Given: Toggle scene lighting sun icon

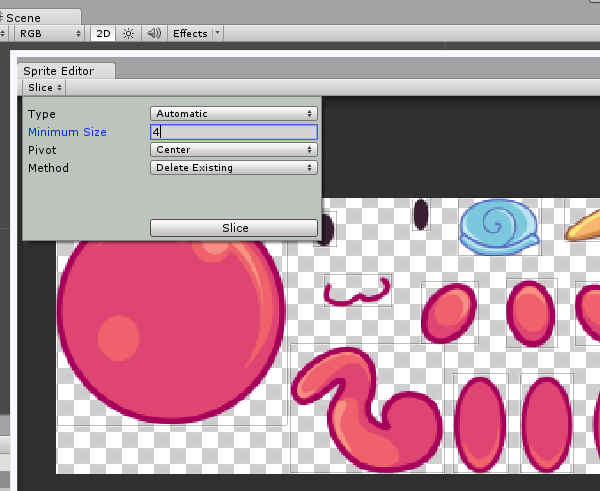Looking at the screenshot, I should (128, 33).
